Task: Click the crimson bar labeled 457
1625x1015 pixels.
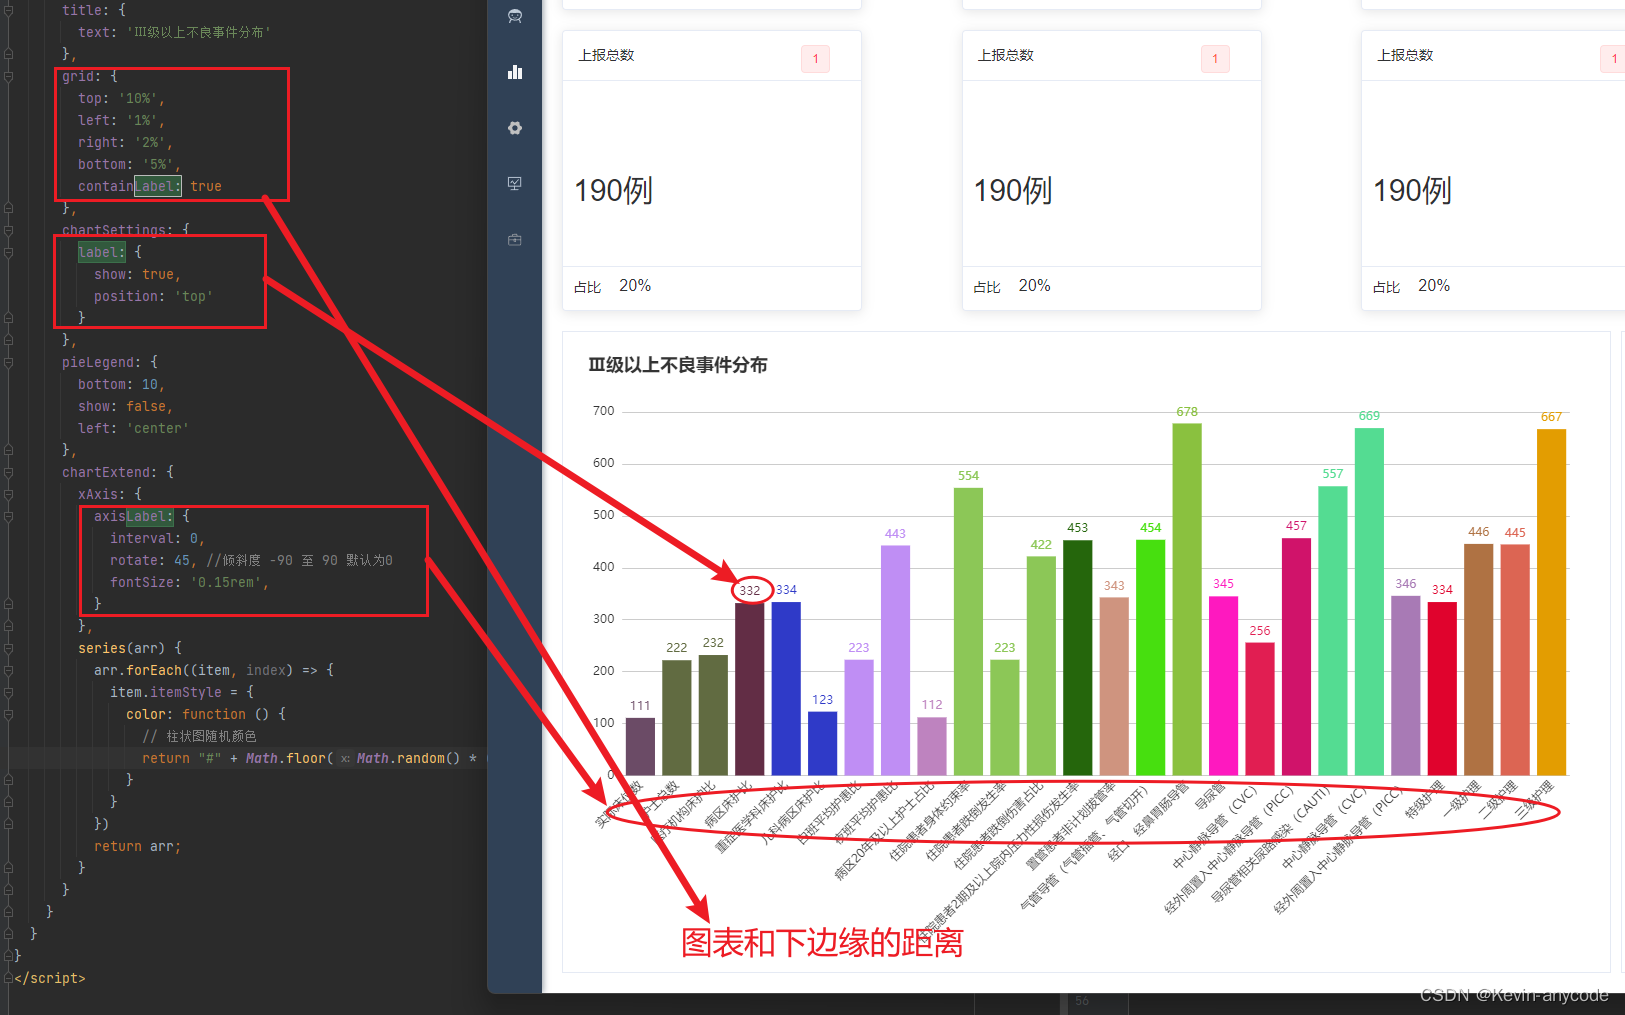Action: (1297, 656)
